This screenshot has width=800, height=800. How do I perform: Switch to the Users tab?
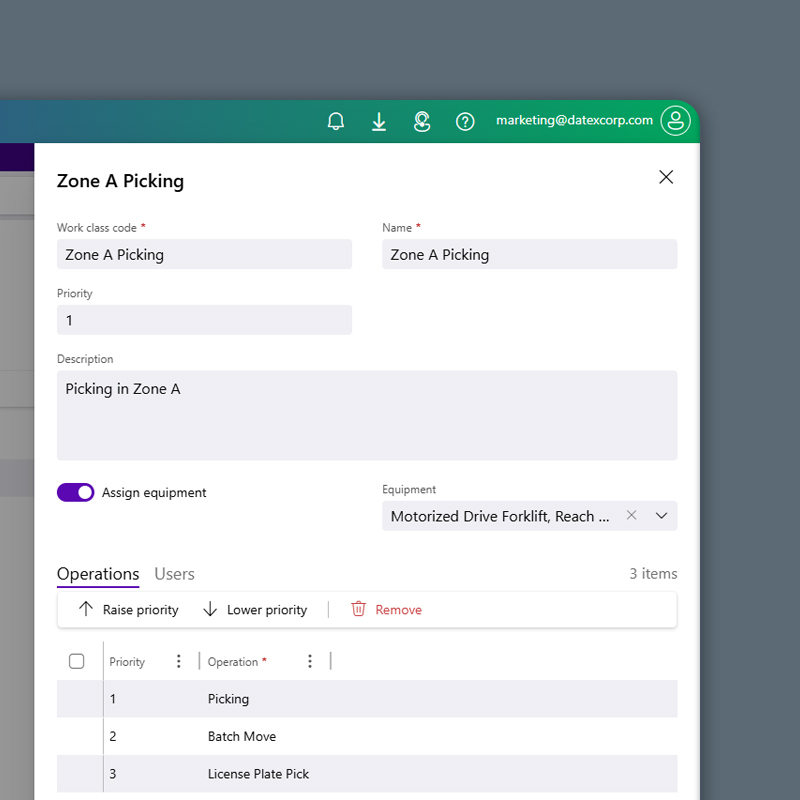pos(174,574)
